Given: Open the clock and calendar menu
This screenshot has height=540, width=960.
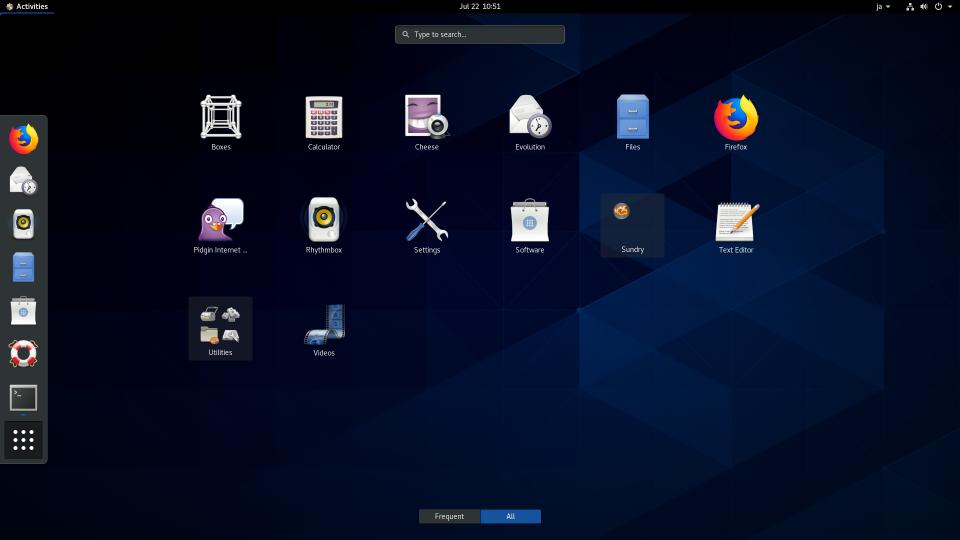Looking at the screenshot, I should tap(480, 6).
